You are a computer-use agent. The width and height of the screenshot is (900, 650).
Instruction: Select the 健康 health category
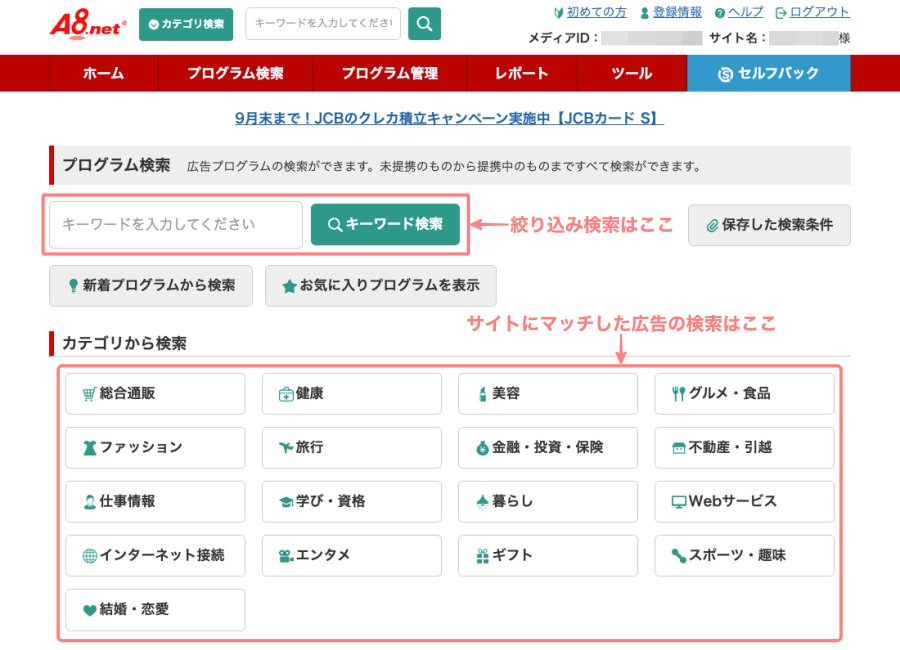click(351, 394)
